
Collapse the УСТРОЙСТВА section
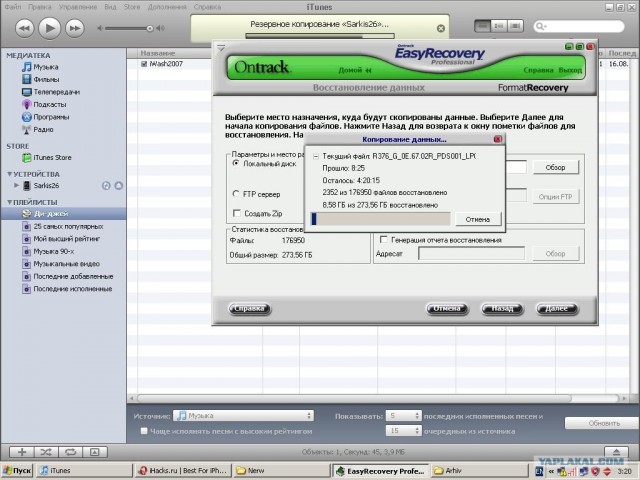(x=9, y=174)
